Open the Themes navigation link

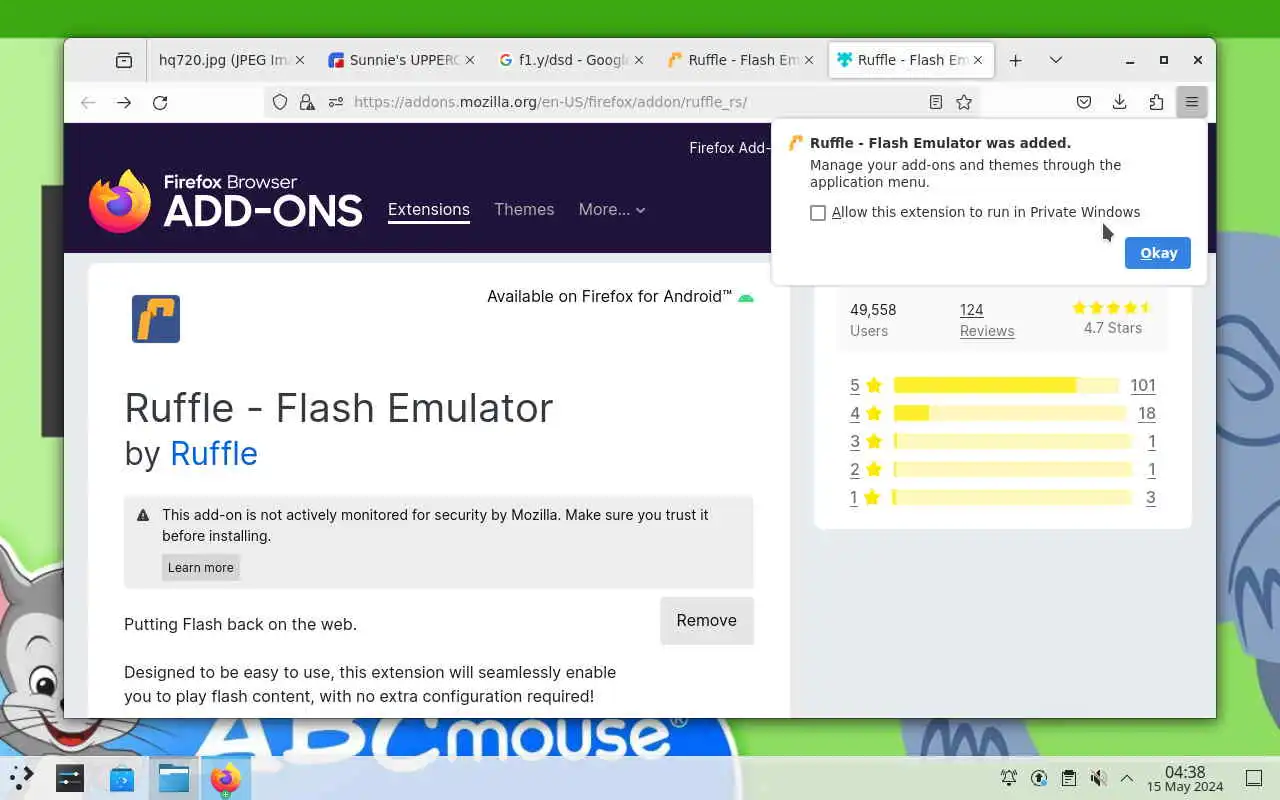[x=524, y=209]
